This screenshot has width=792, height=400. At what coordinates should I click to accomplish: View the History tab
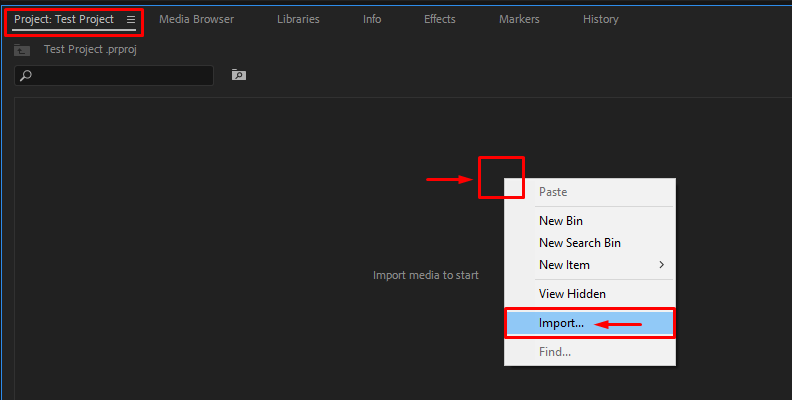(600, 19)
